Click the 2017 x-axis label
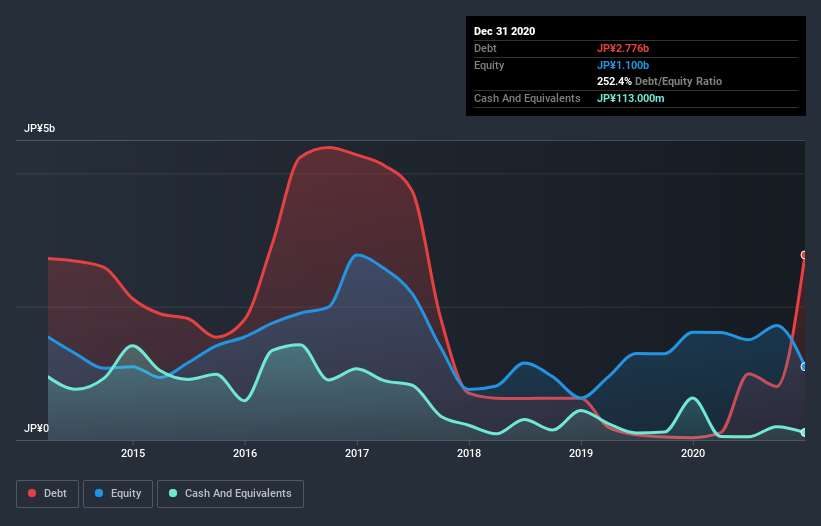Screen dimensions: 821x526 tap(357, 453)
